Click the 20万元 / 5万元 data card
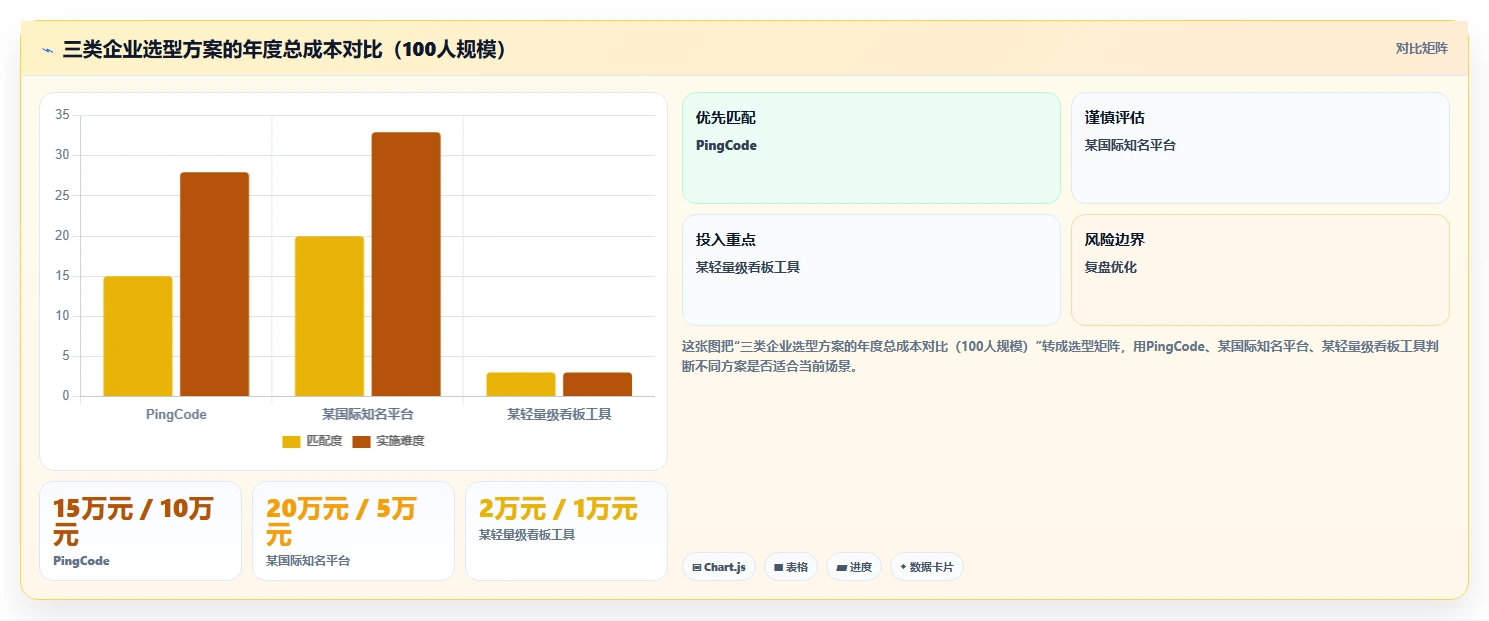The height and width of the screenshot is (621, 1489). (353, 531)
